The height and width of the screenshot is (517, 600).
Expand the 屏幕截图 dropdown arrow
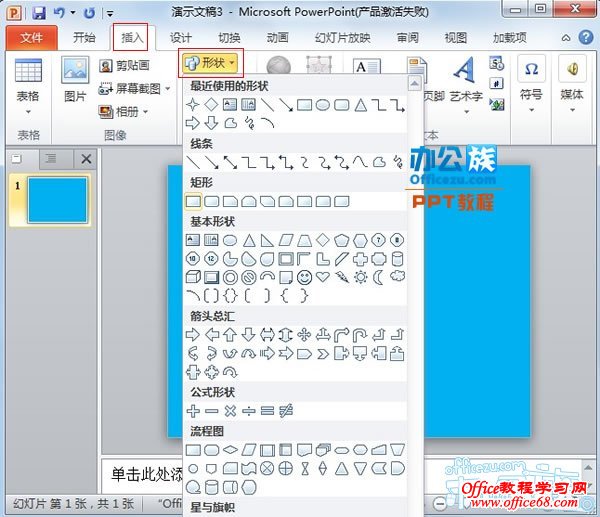168,89
